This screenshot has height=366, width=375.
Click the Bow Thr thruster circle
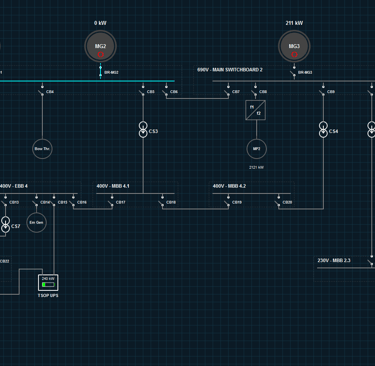click(42, 149)
